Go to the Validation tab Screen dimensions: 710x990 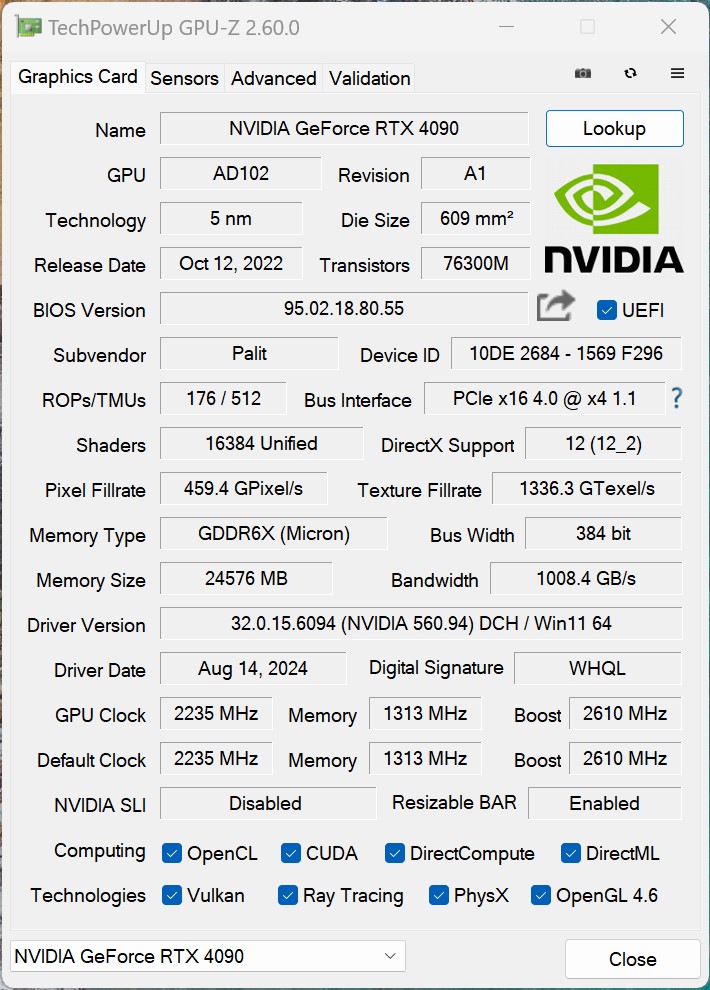click(x=369, y=78)
